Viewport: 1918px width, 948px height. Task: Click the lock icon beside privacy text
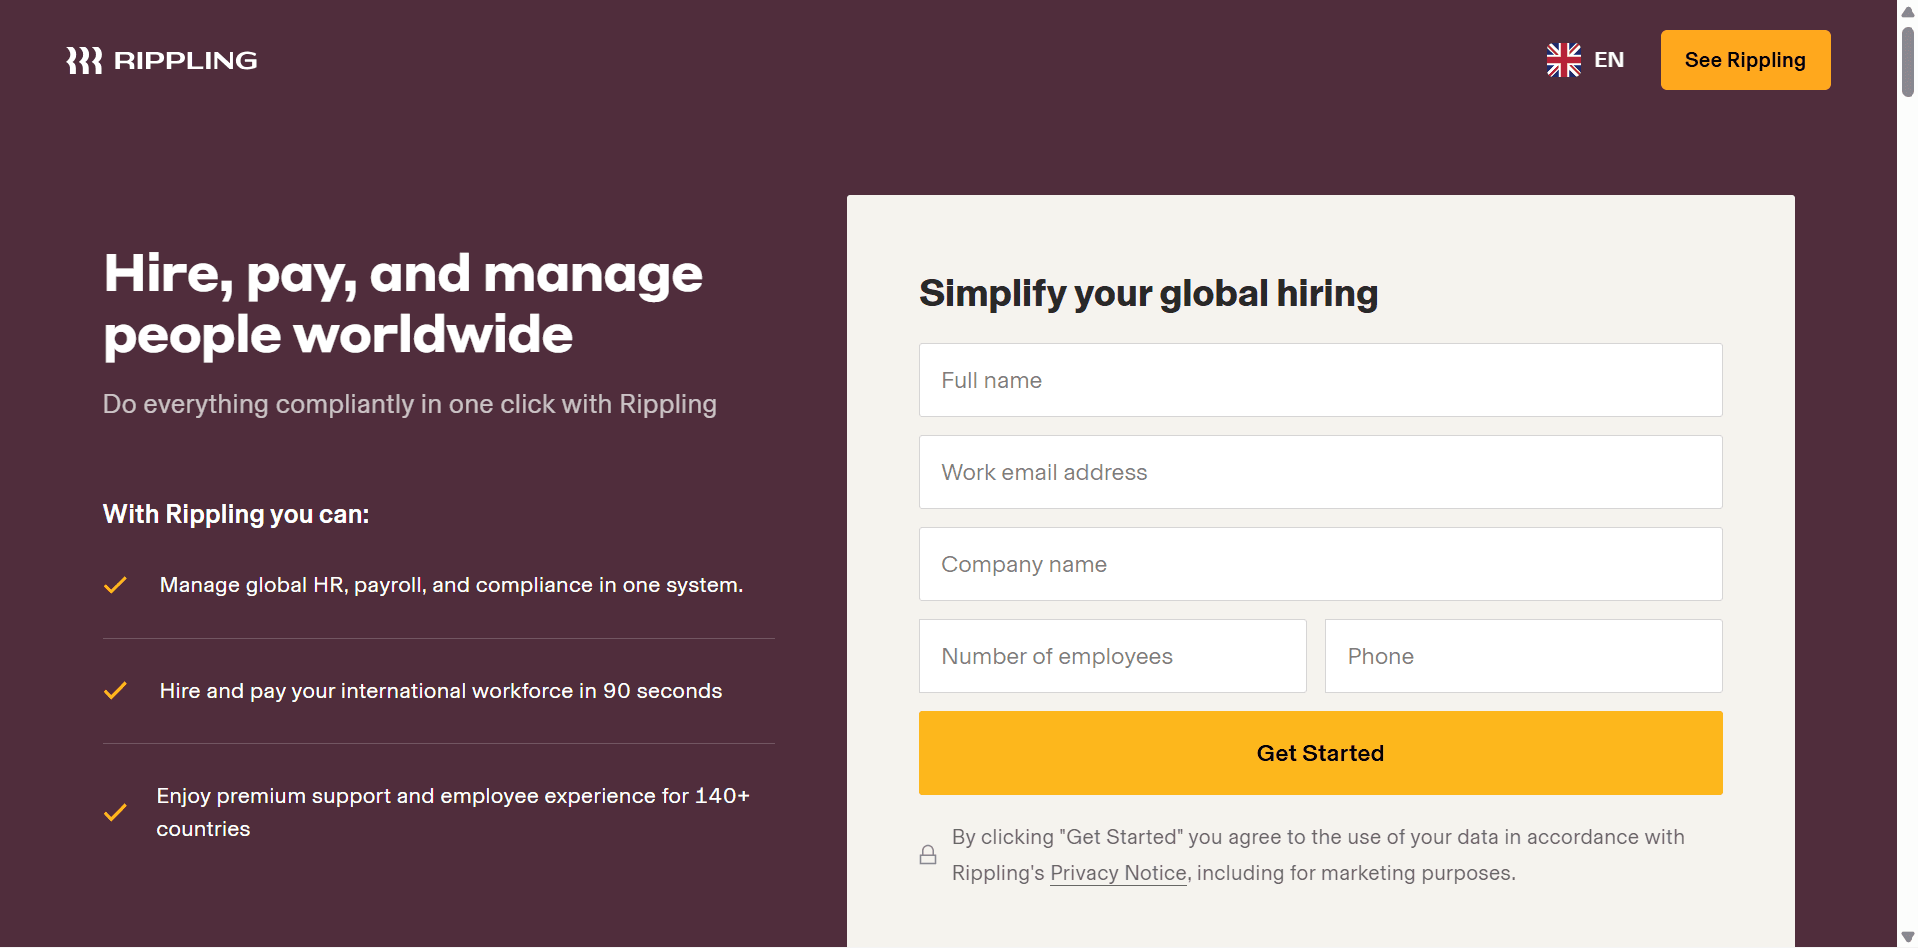(x=928, y=855)
